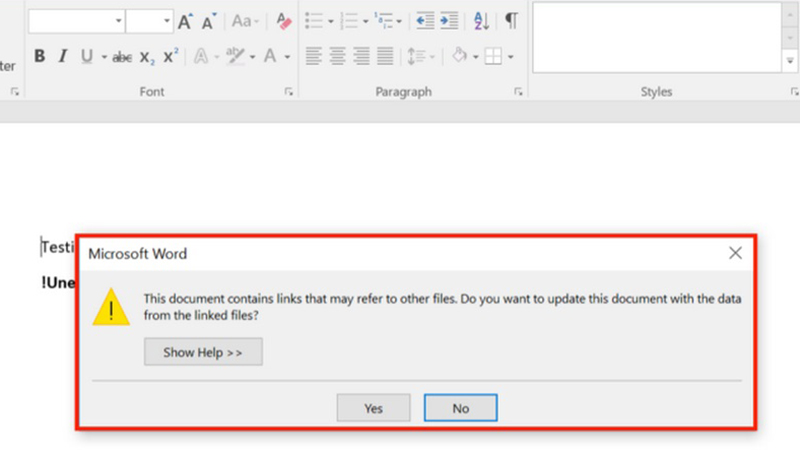Screen dimensions: 800x450
Task: Click Yes to update linked data
Action: click(373, 408)
